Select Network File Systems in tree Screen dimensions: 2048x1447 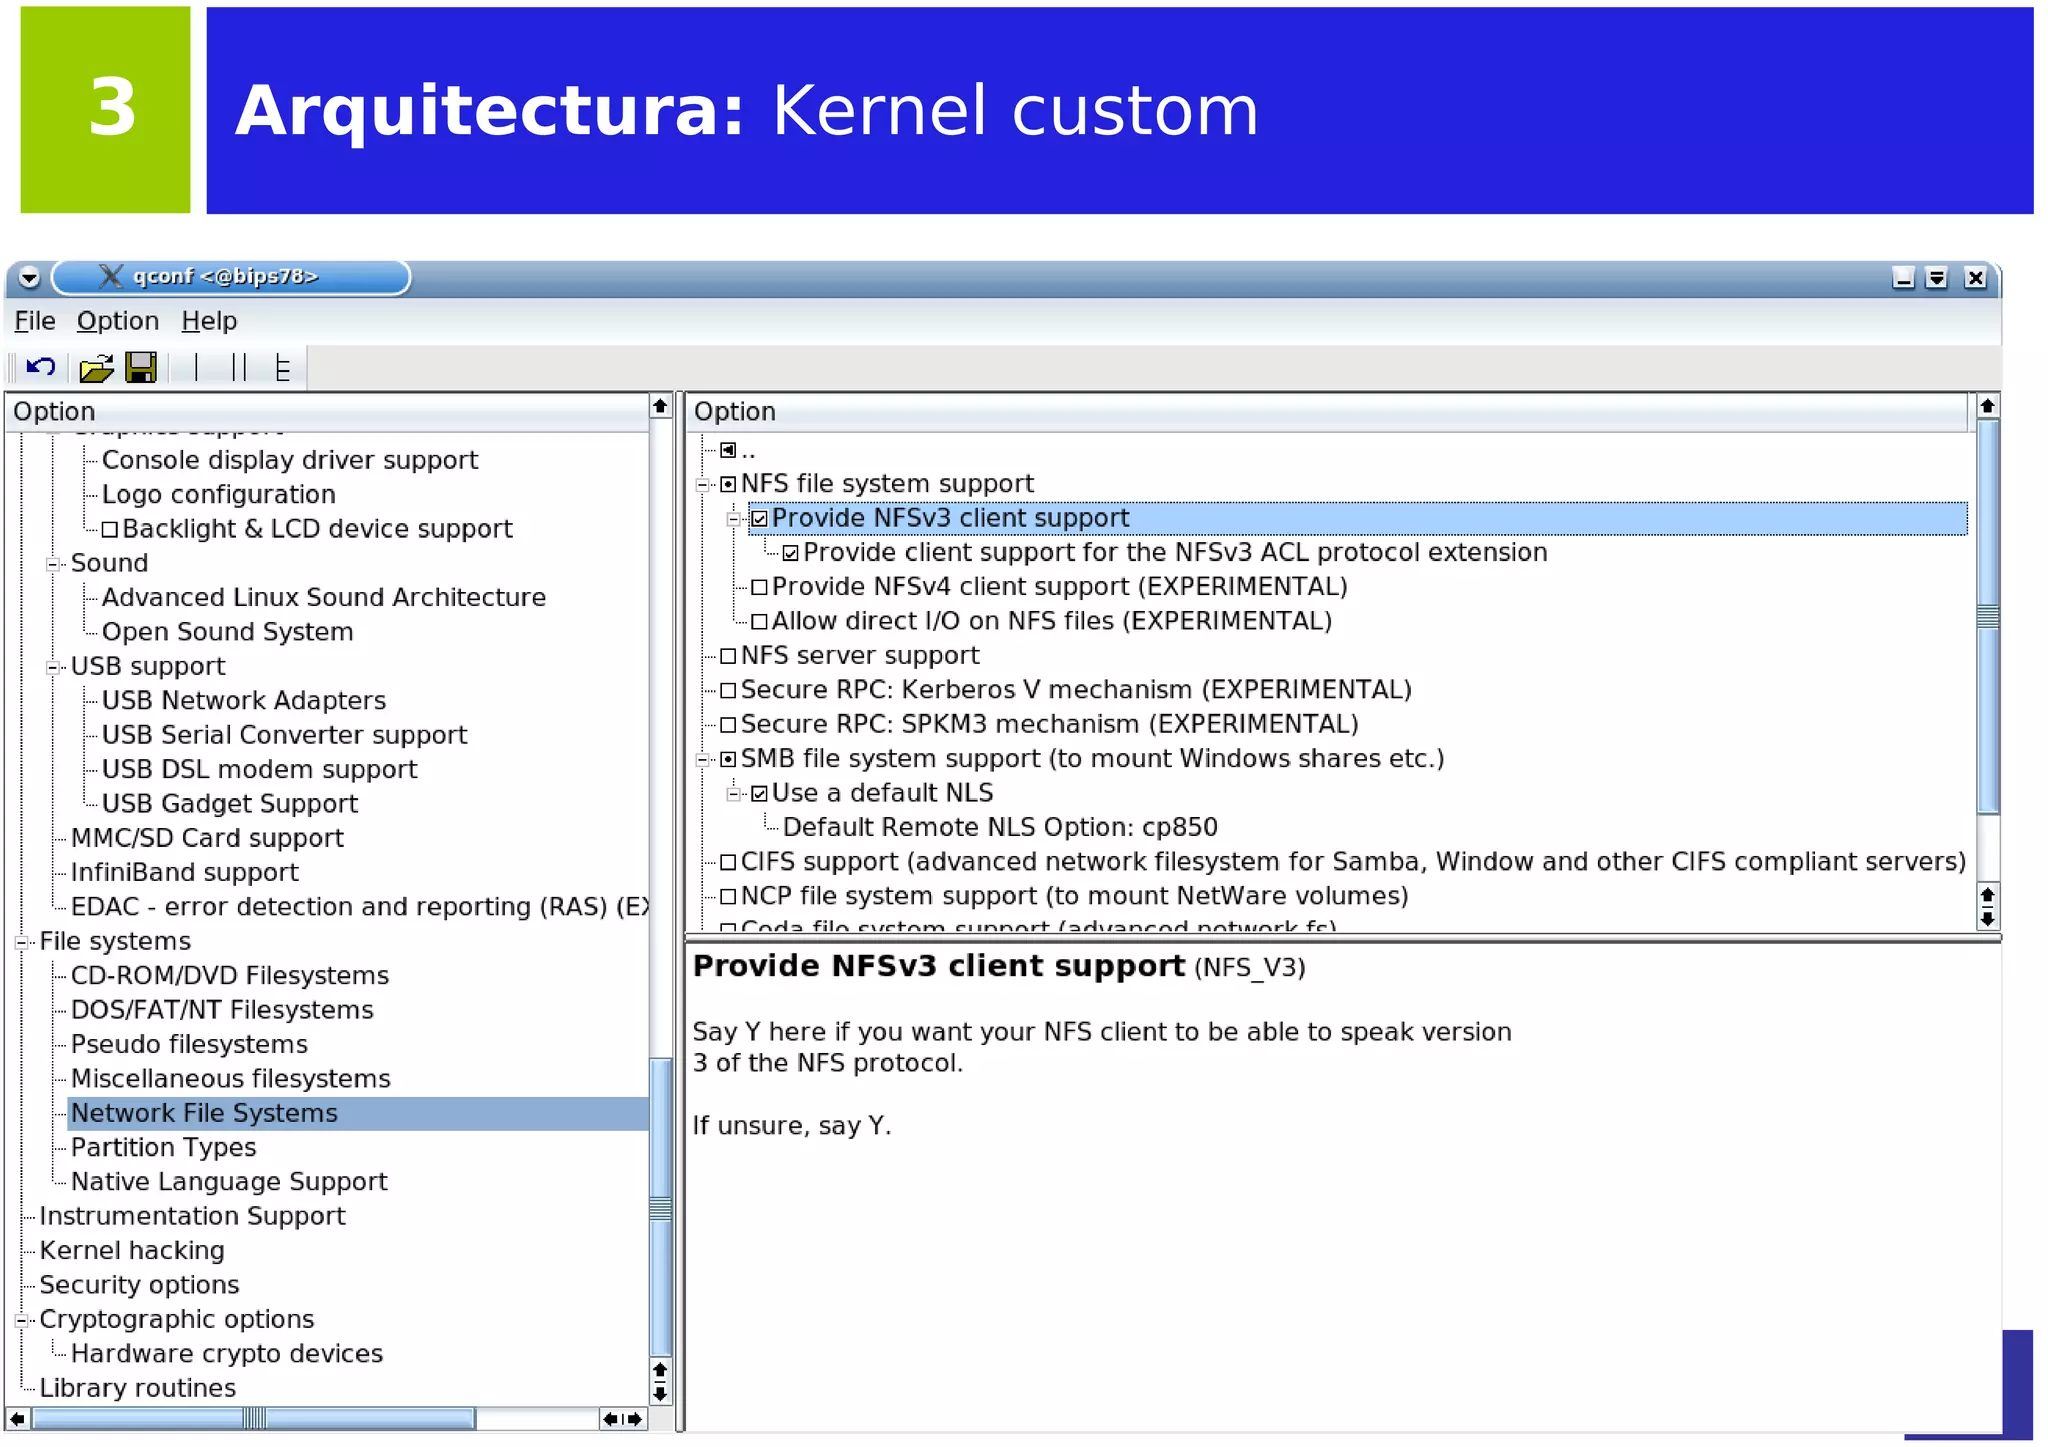204,1113
